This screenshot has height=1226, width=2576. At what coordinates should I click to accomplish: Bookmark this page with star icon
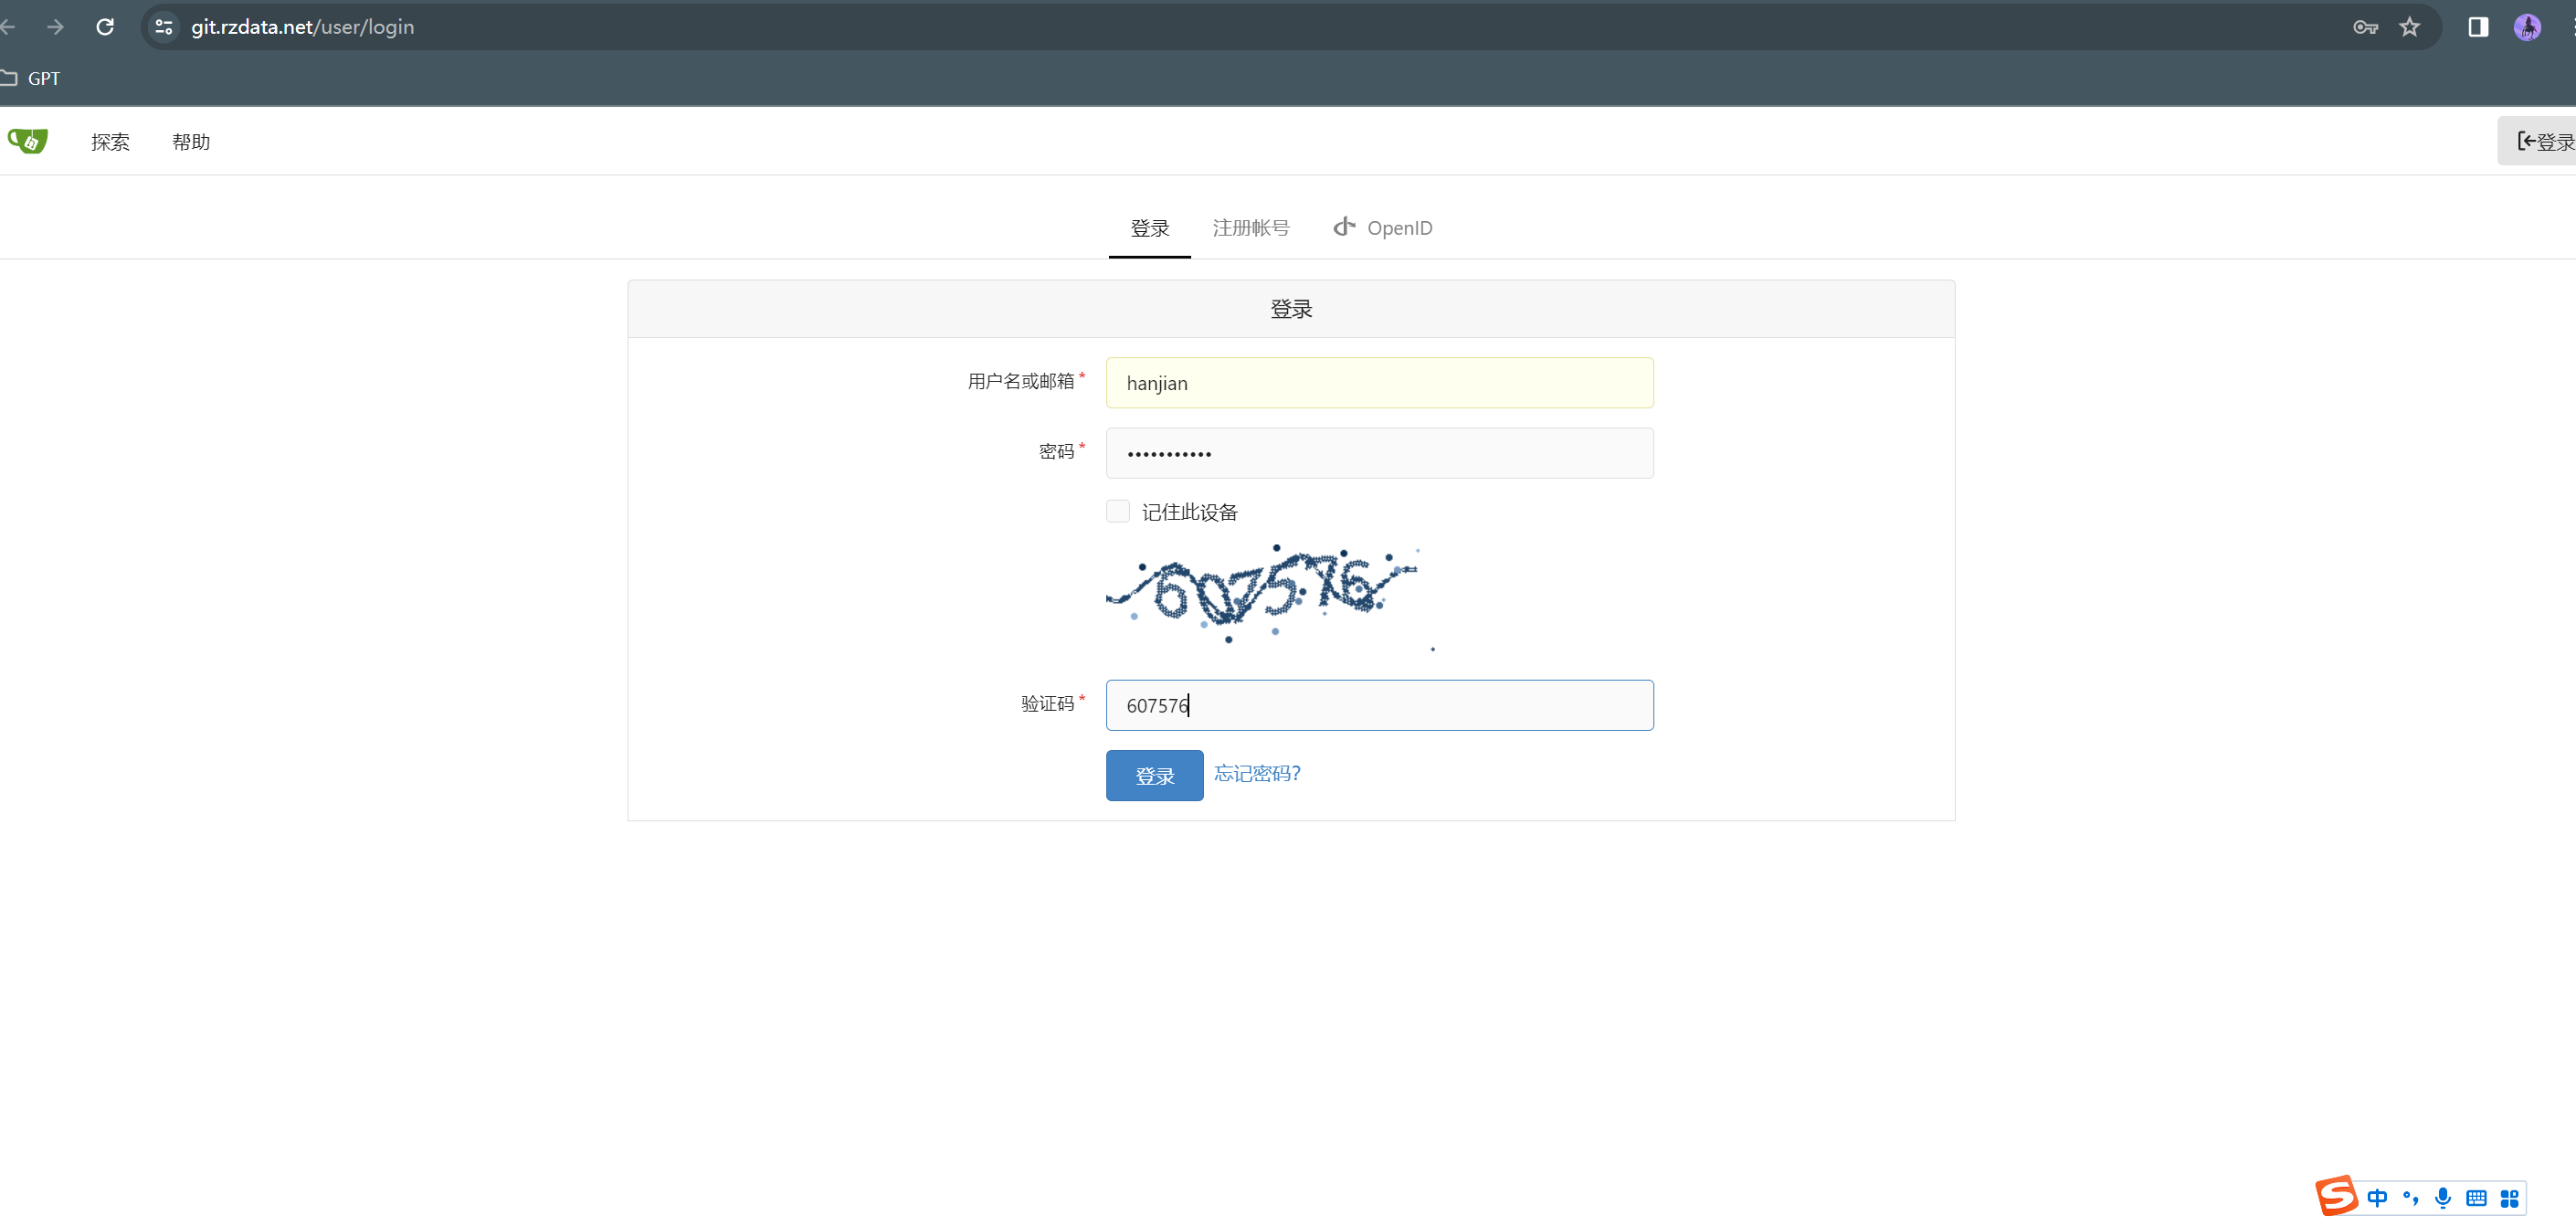point(2410,27)
